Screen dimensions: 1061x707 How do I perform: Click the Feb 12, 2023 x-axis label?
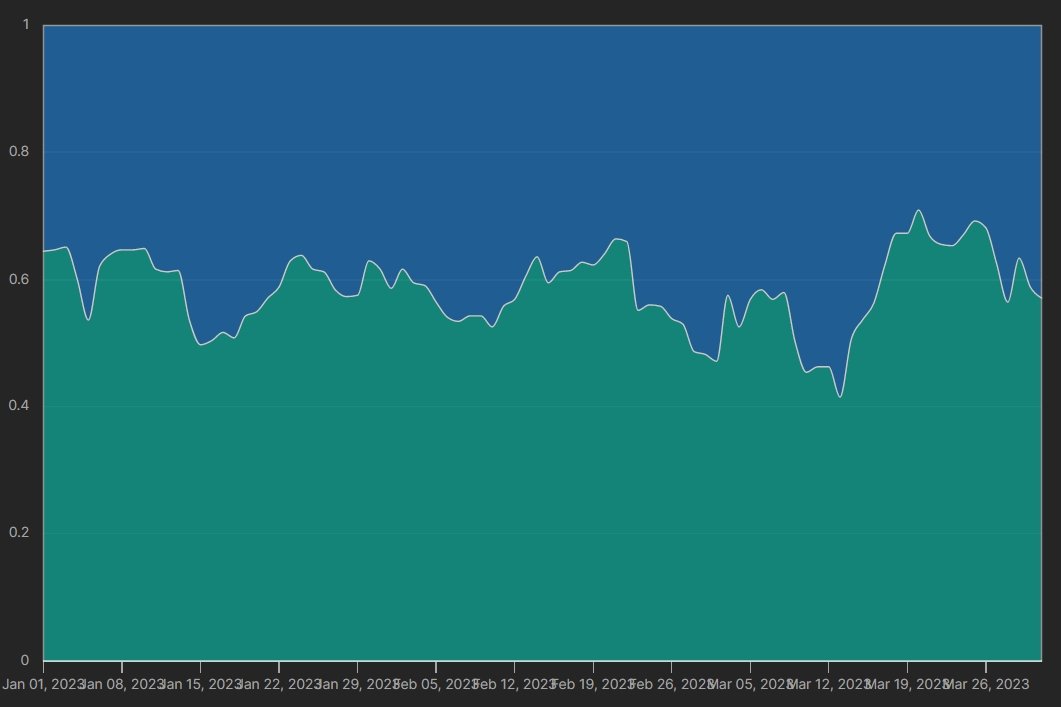click(x=514, y=684)
